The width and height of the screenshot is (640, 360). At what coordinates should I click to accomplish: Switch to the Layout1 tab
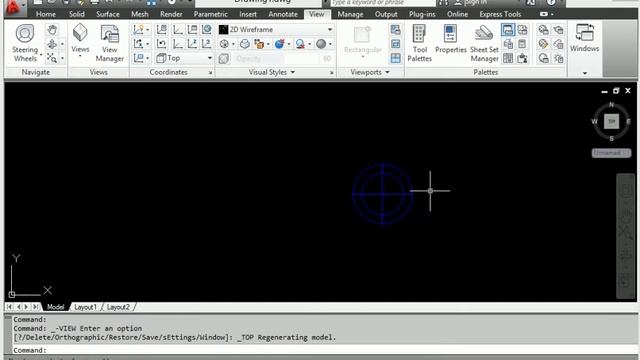coord(85,307)
